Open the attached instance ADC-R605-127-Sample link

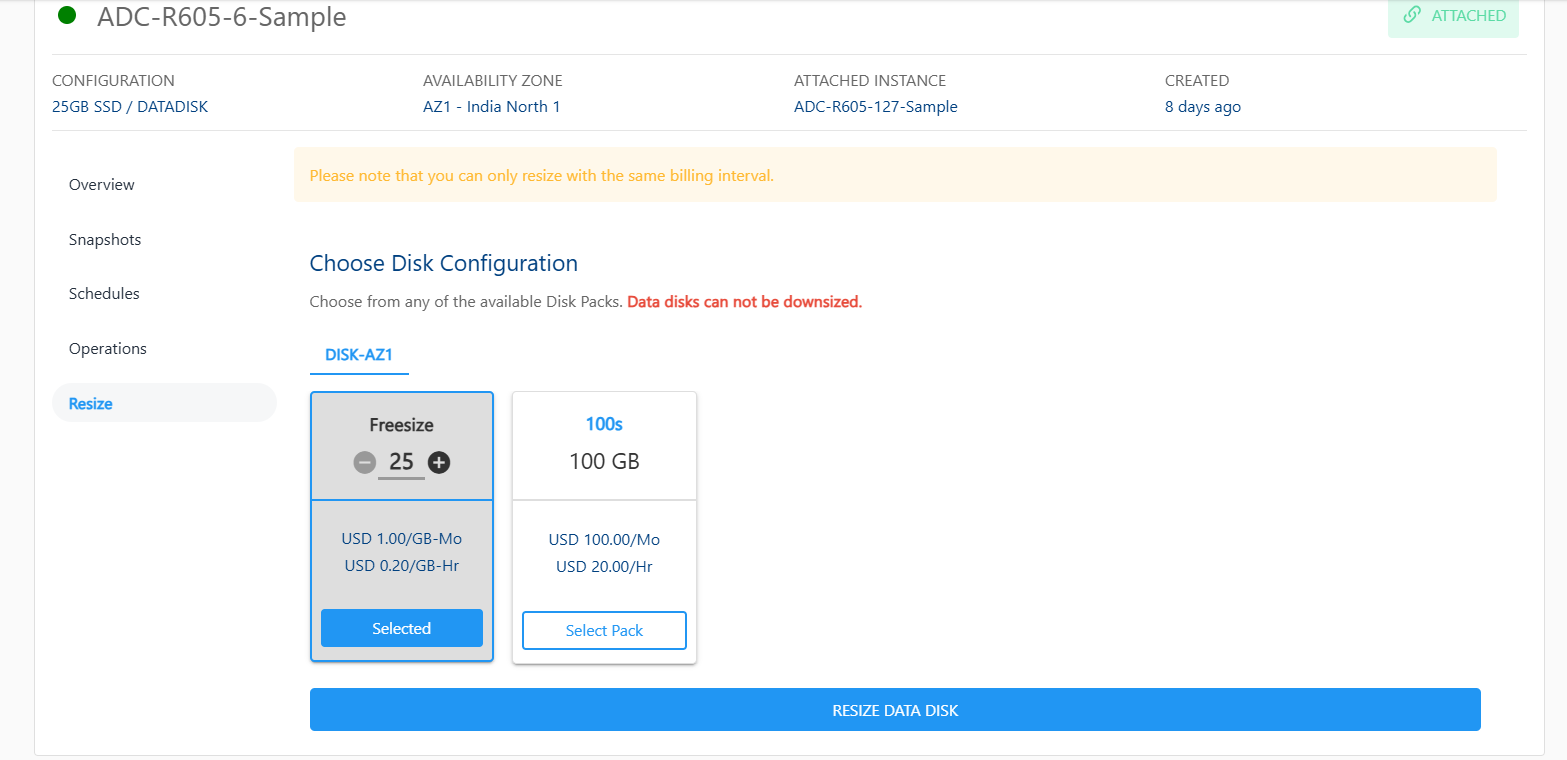click(x=875, y=107)
